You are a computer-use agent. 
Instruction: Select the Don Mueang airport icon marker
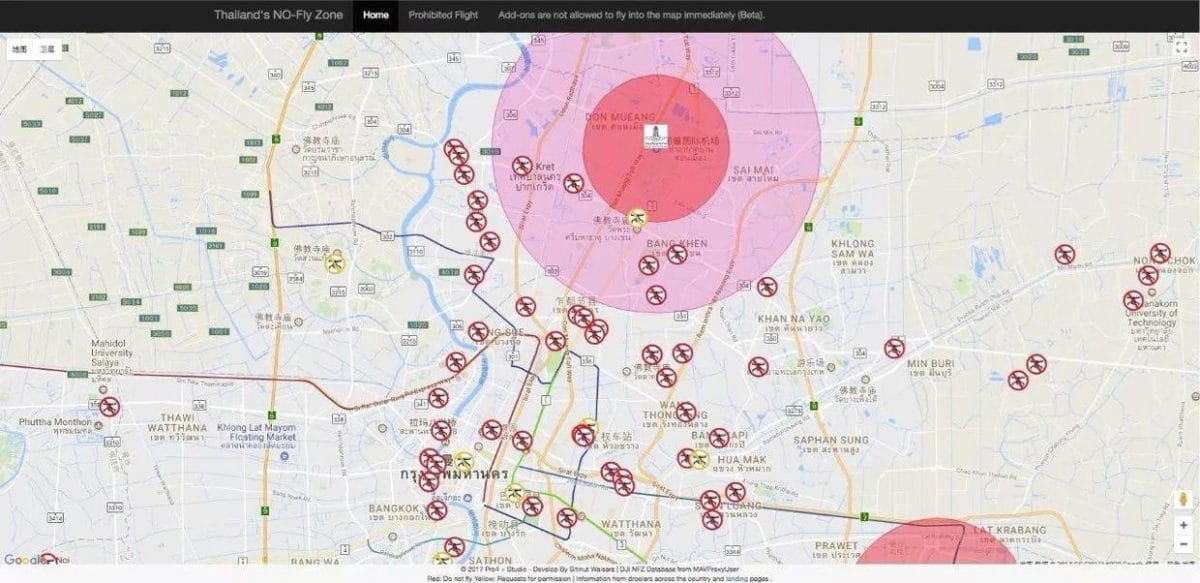[x=655, y=139]
